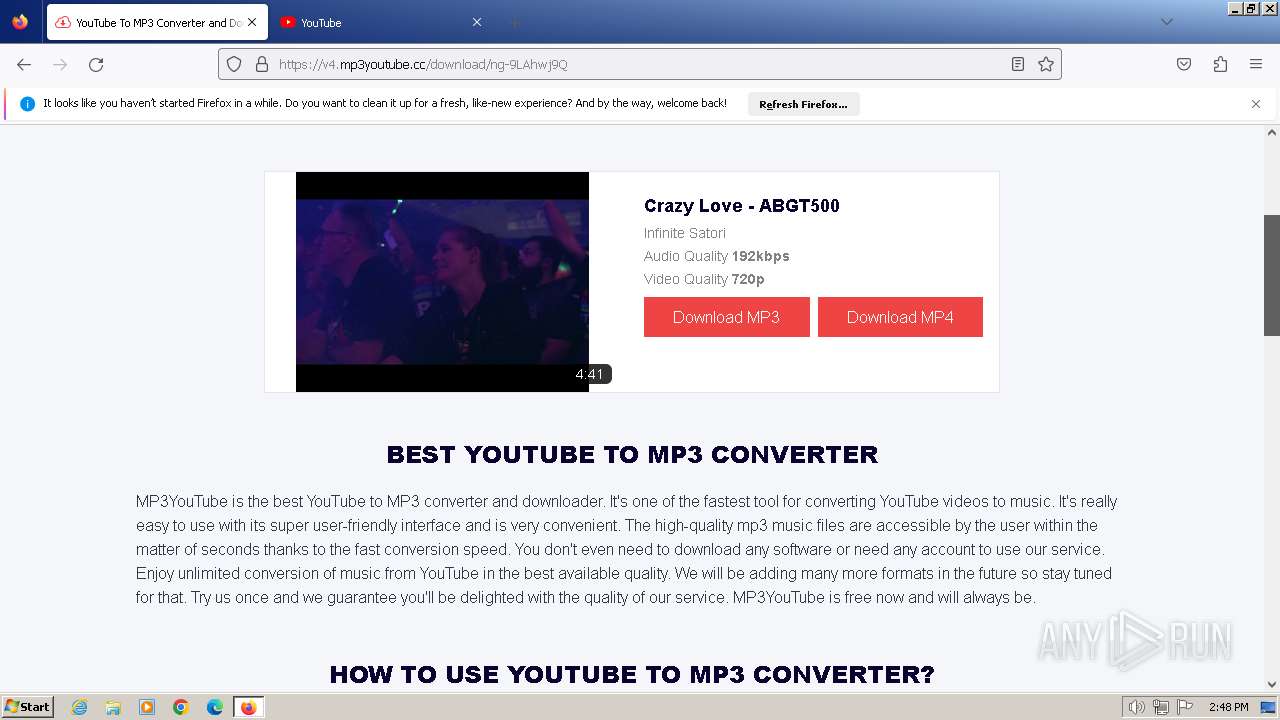
Task: Open the tracking protection shield icon
Action: click(234, 64)
